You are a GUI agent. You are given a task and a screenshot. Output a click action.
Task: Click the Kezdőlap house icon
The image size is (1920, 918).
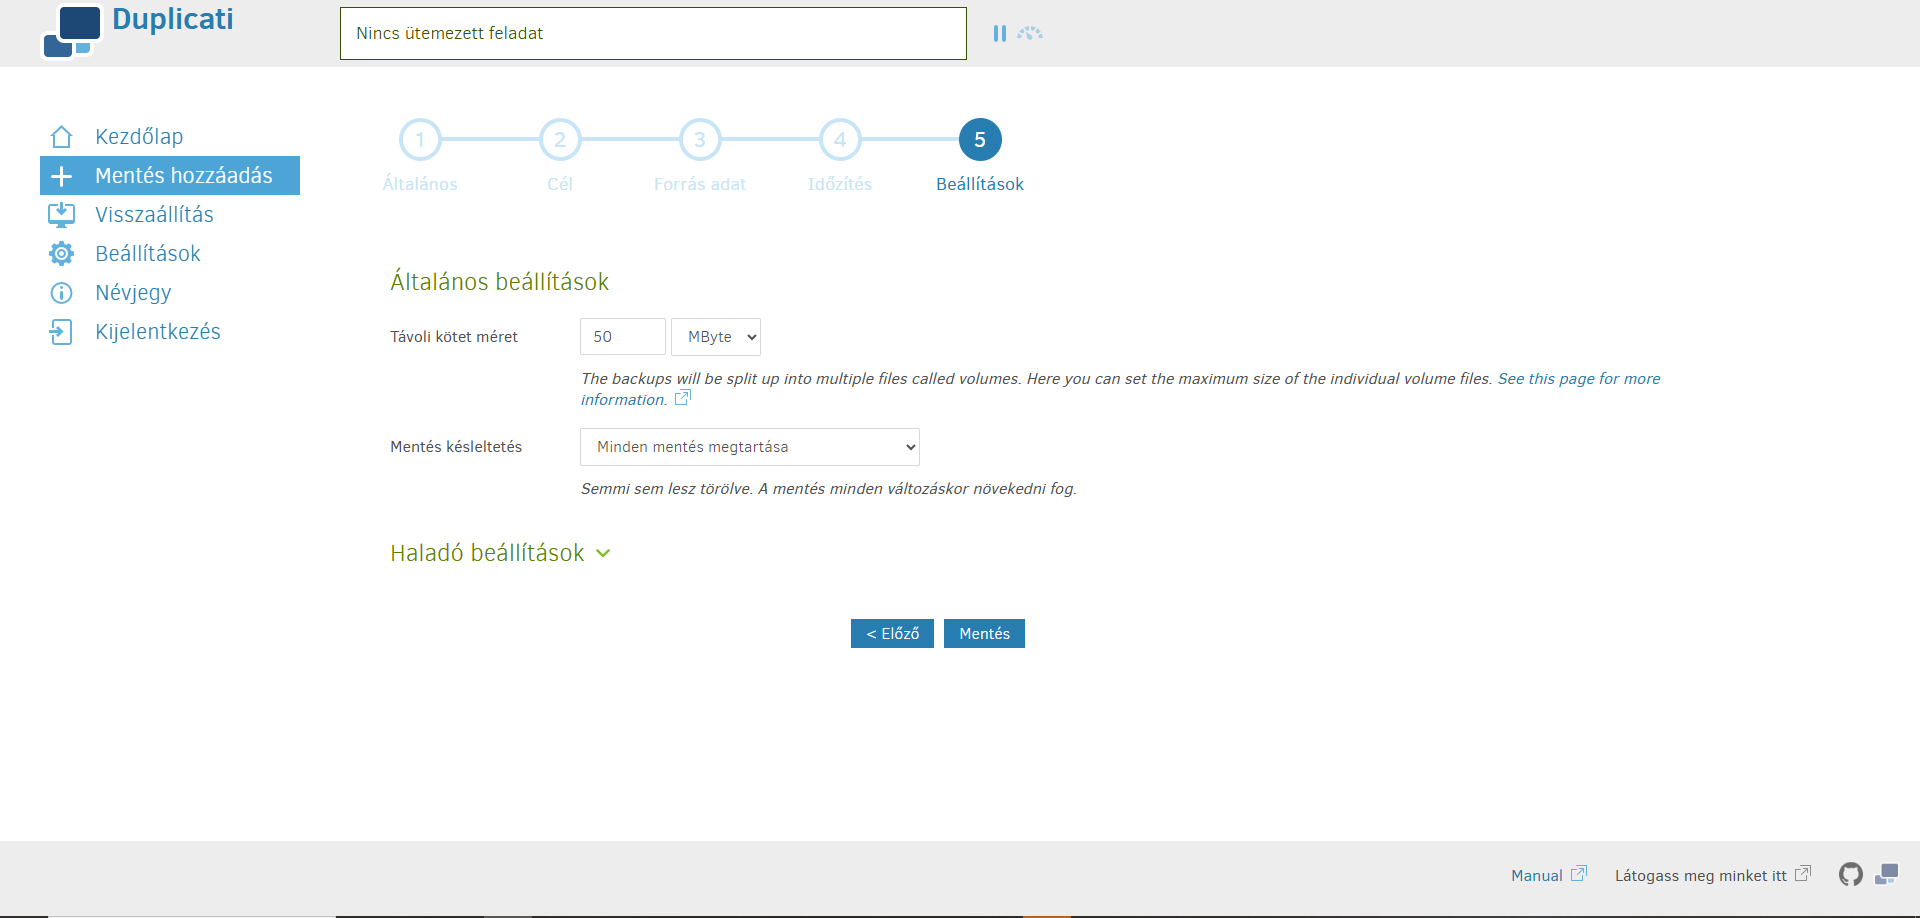(x=61, y=137)
